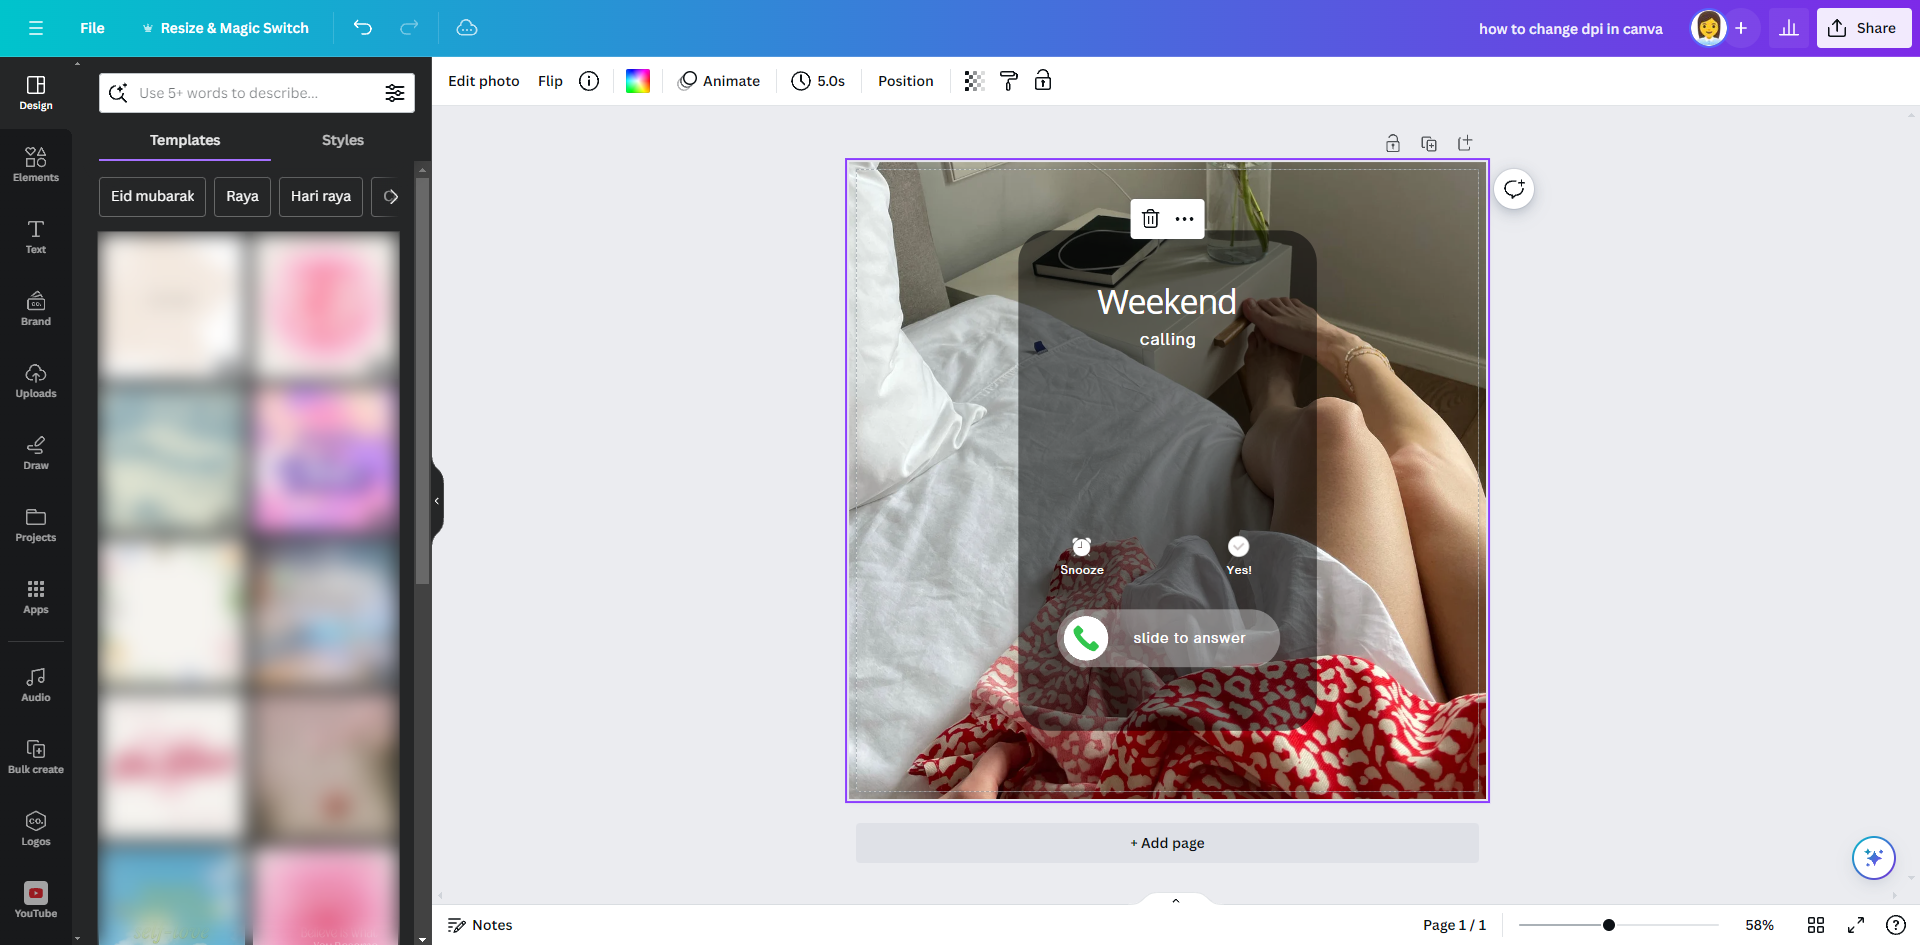Image resolution: width=1920 pixels, height=945 pixels.
Task: Open the image color picker swatch
Action: (638, 81)
